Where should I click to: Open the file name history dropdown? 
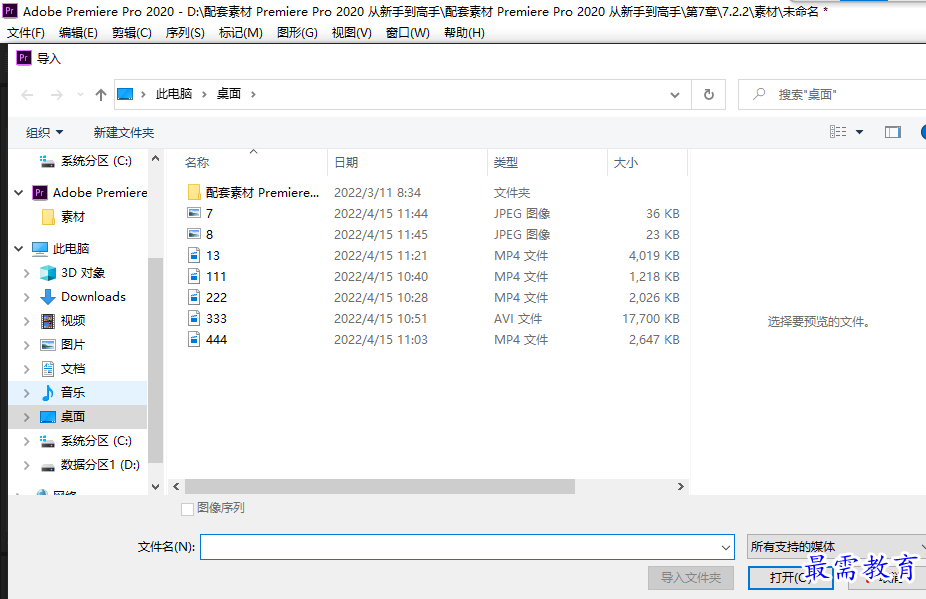(x=726, y=548)
